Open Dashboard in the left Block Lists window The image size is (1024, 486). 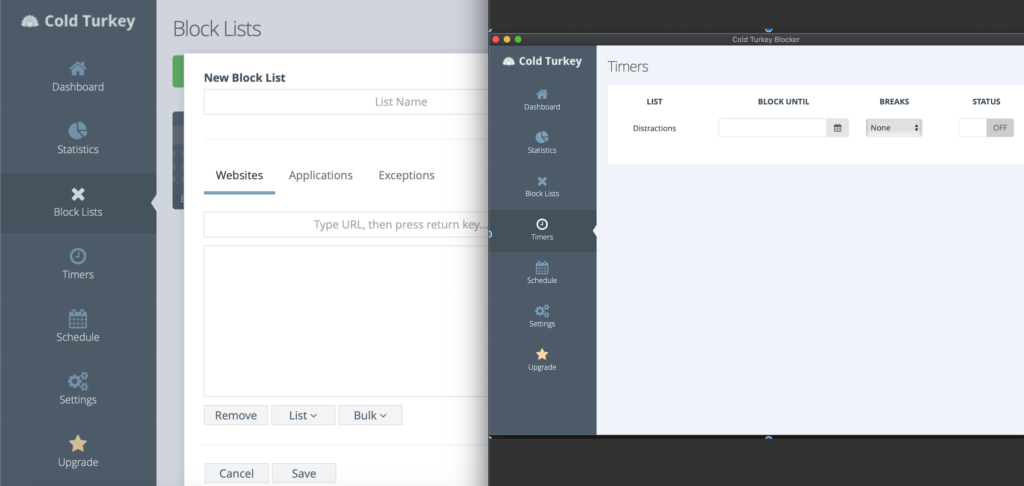(x=78, y=77)
